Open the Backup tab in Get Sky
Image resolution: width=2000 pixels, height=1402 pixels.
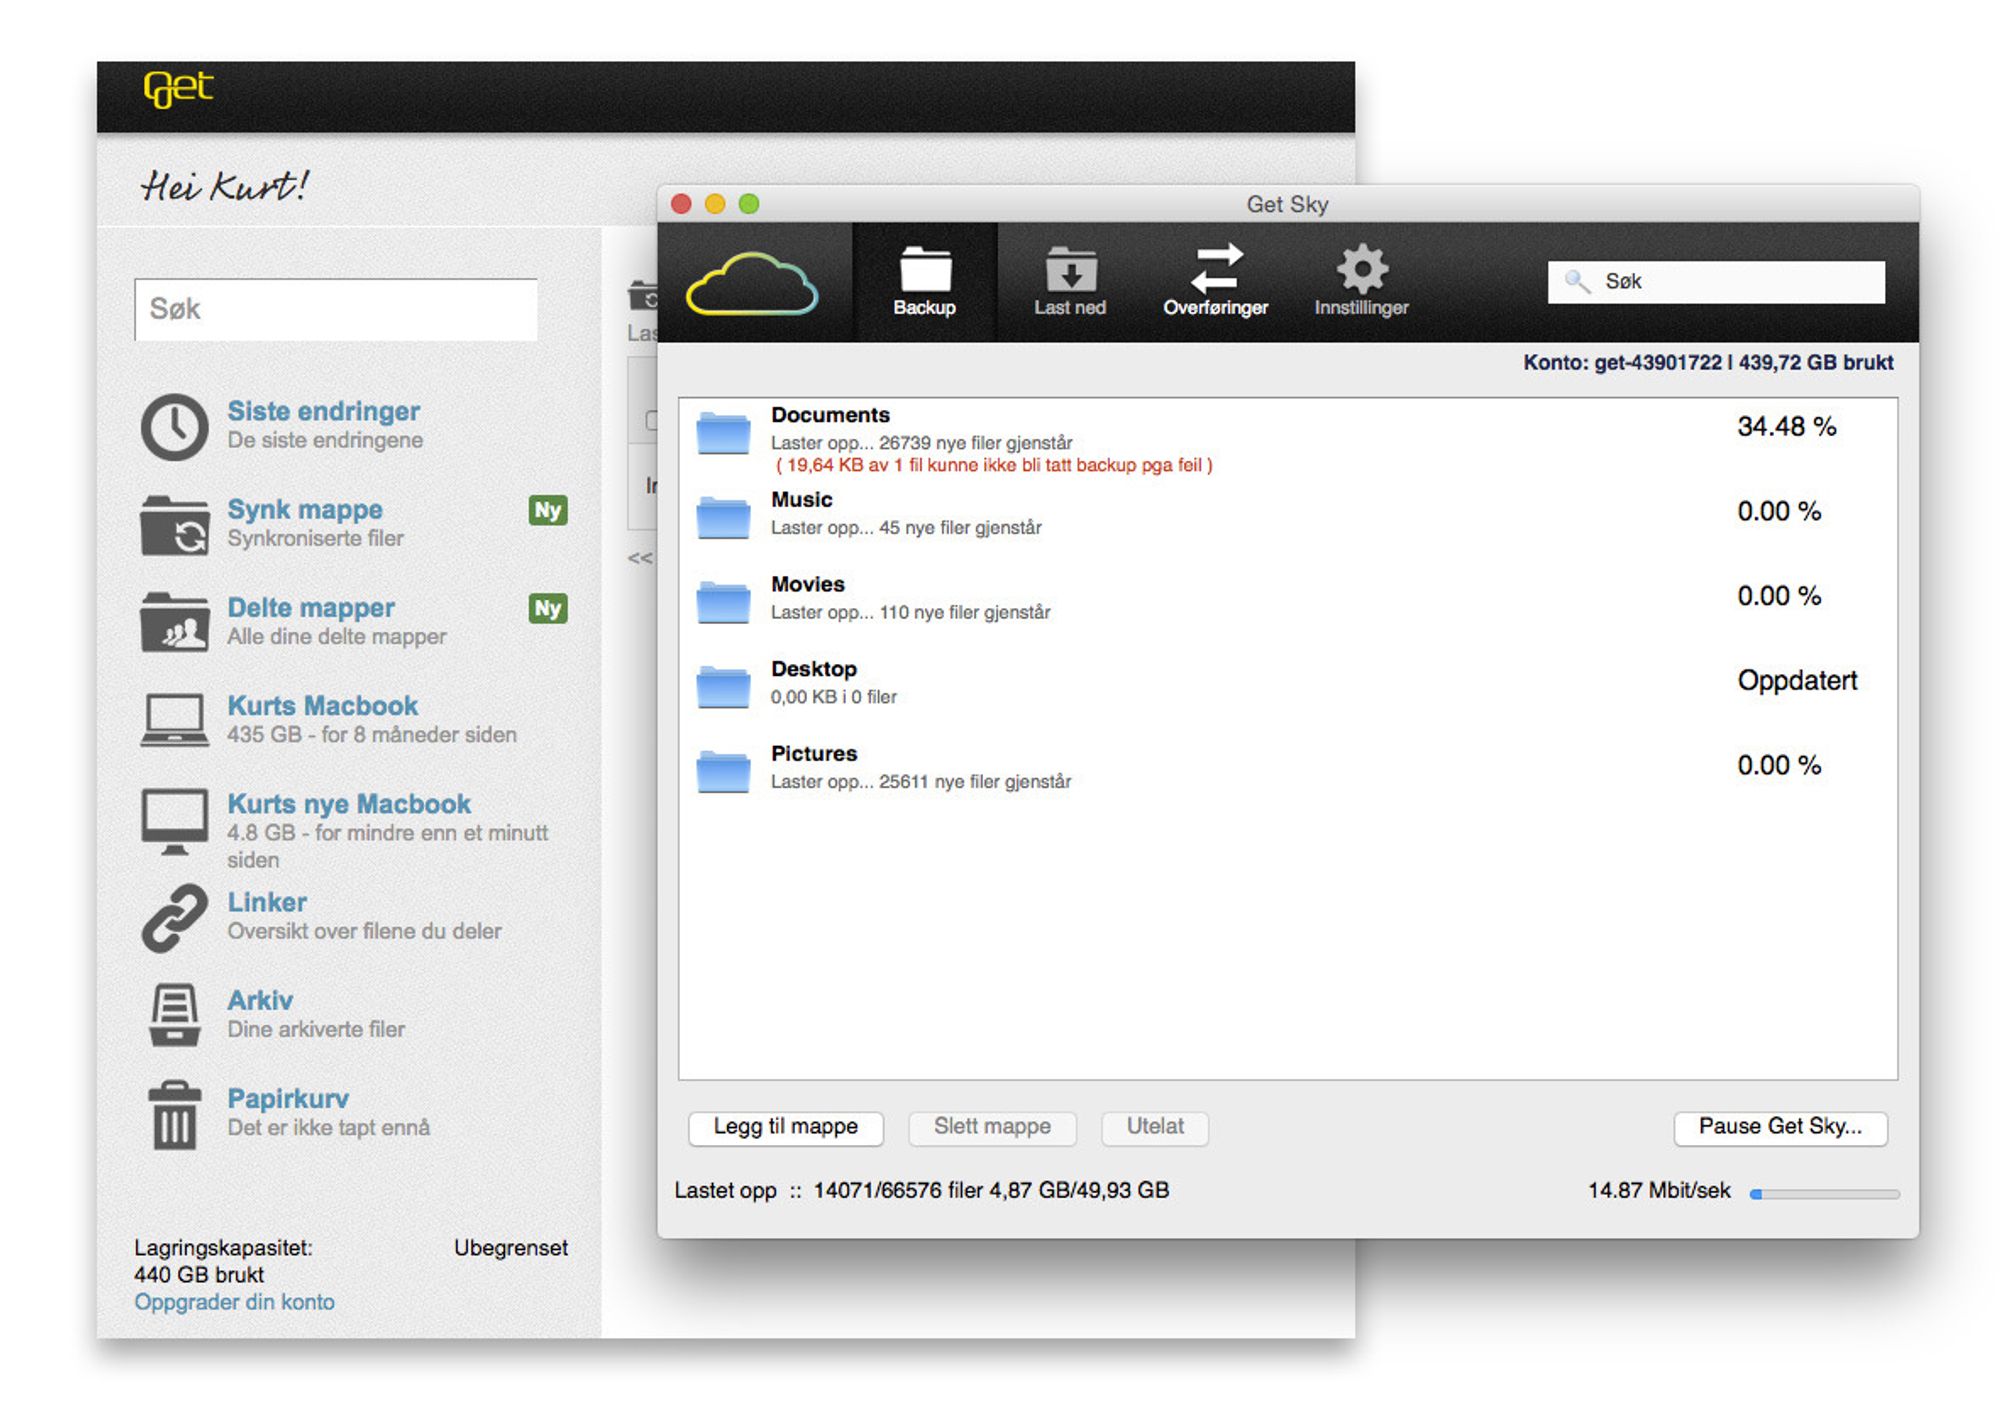924,282
